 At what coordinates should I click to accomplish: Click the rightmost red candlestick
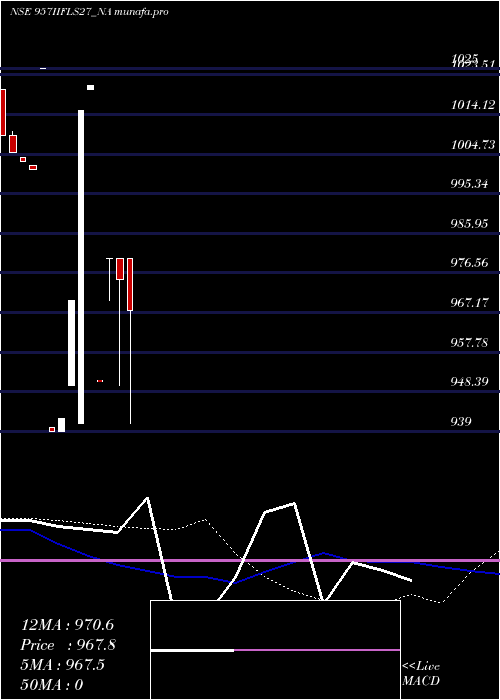[130, 284]
